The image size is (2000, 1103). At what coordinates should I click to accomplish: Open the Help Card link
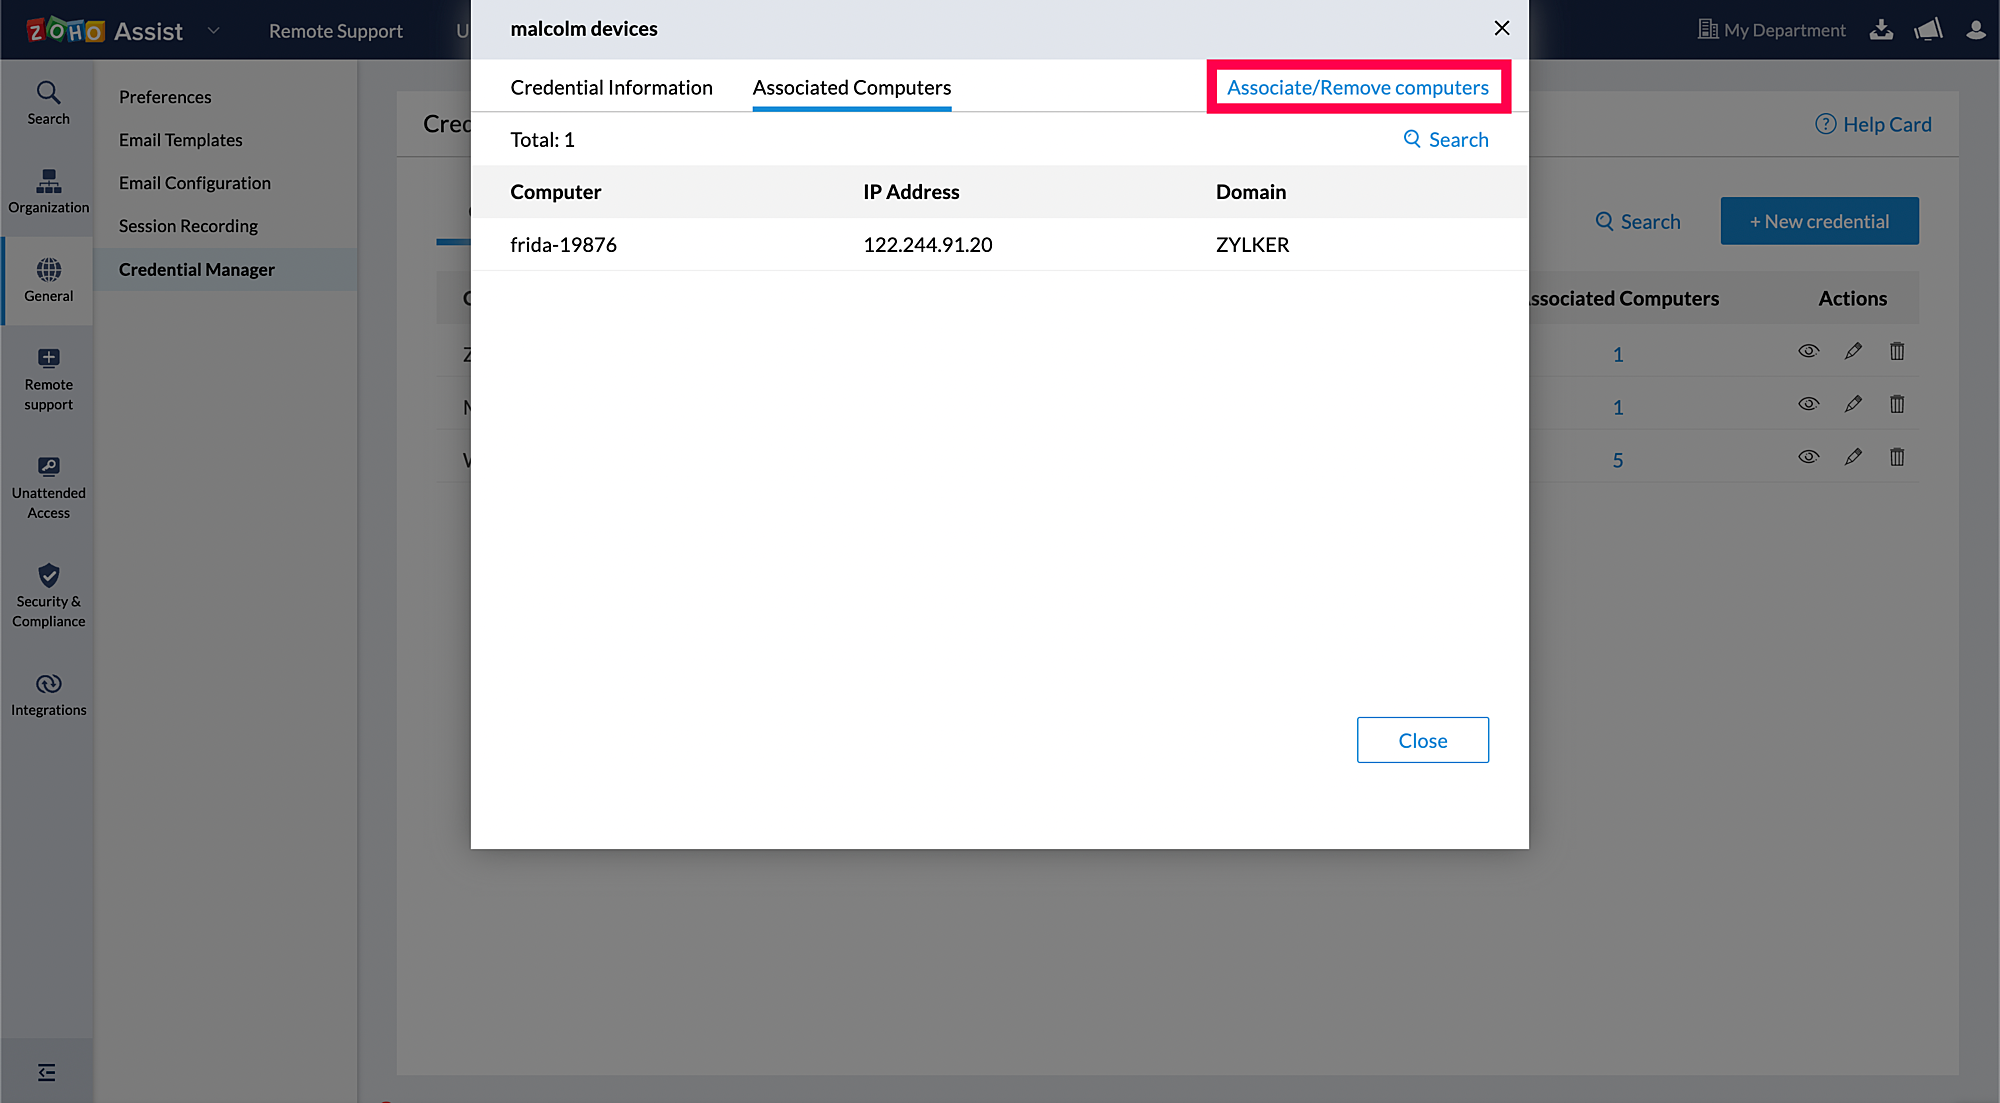(1873, 125)
